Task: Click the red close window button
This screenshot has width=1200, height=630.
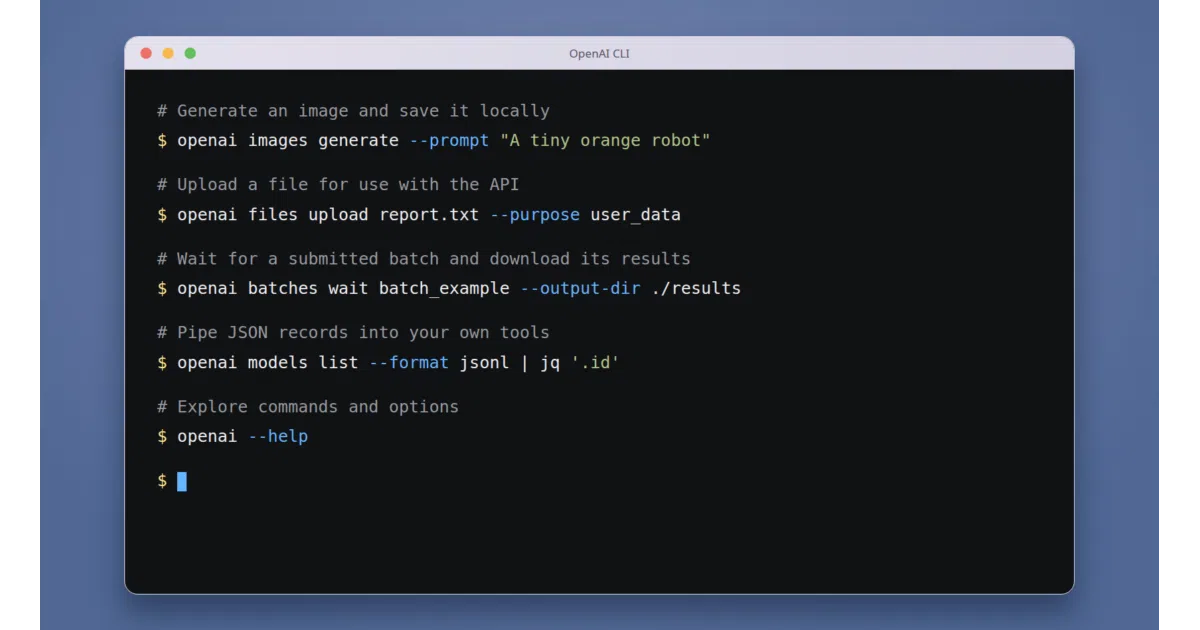Action: [146, 53]
